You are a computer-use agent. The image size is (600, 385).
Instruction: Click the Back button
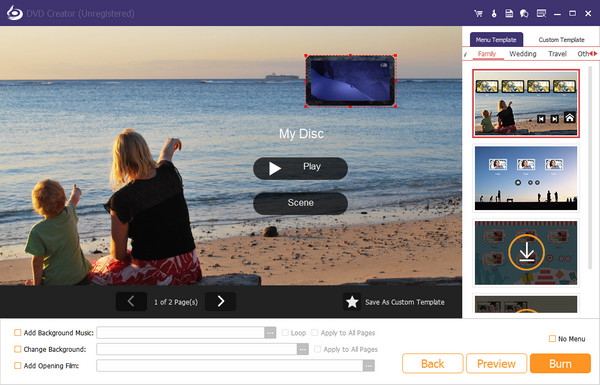point(433,364)
